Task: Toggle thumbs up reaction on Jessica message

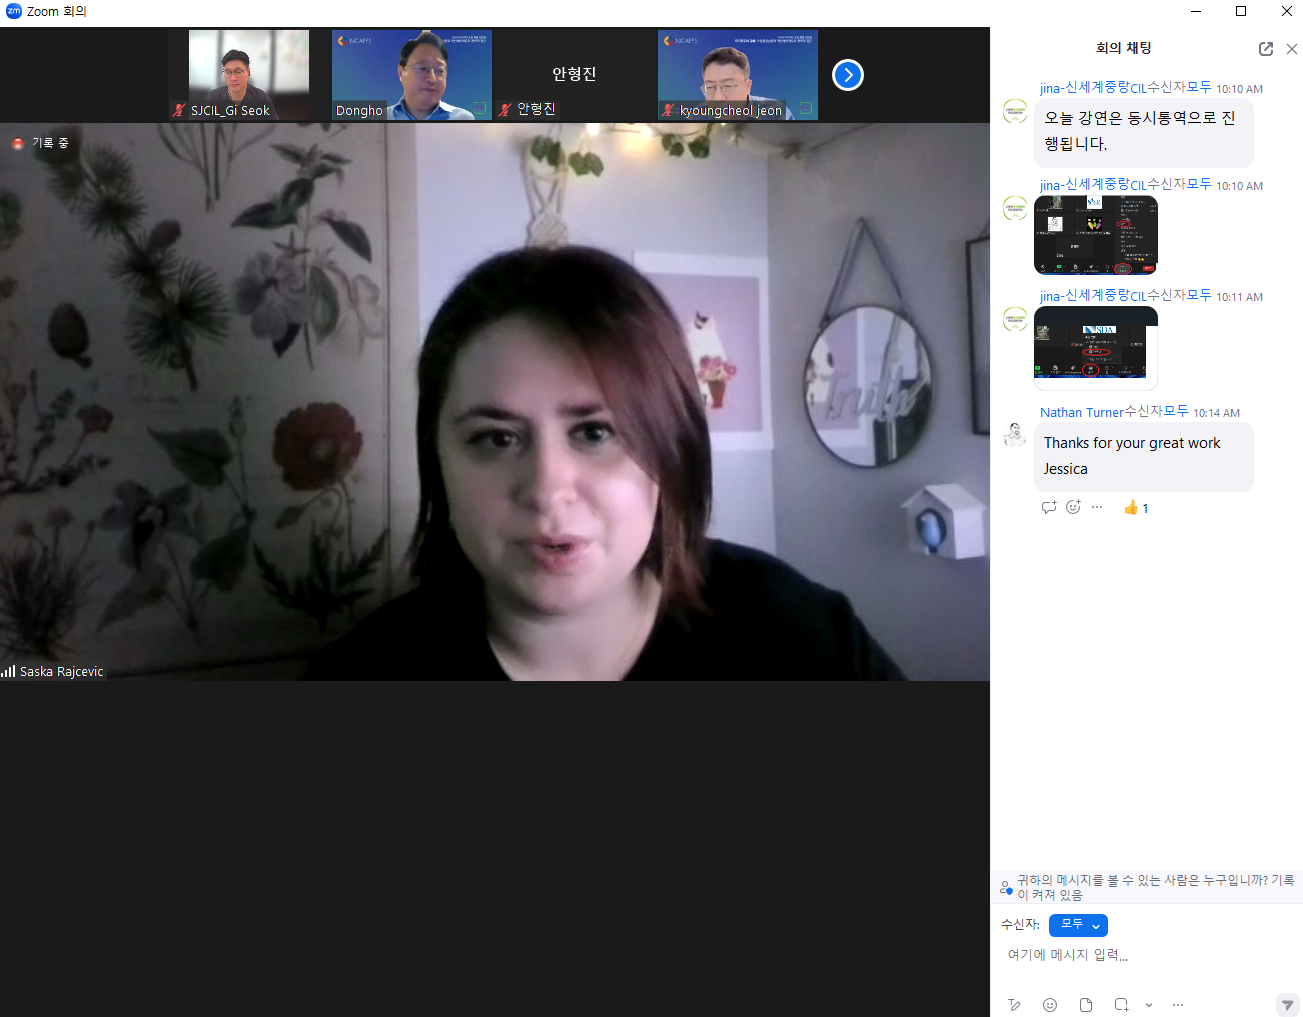Action: coord(1135,508)
